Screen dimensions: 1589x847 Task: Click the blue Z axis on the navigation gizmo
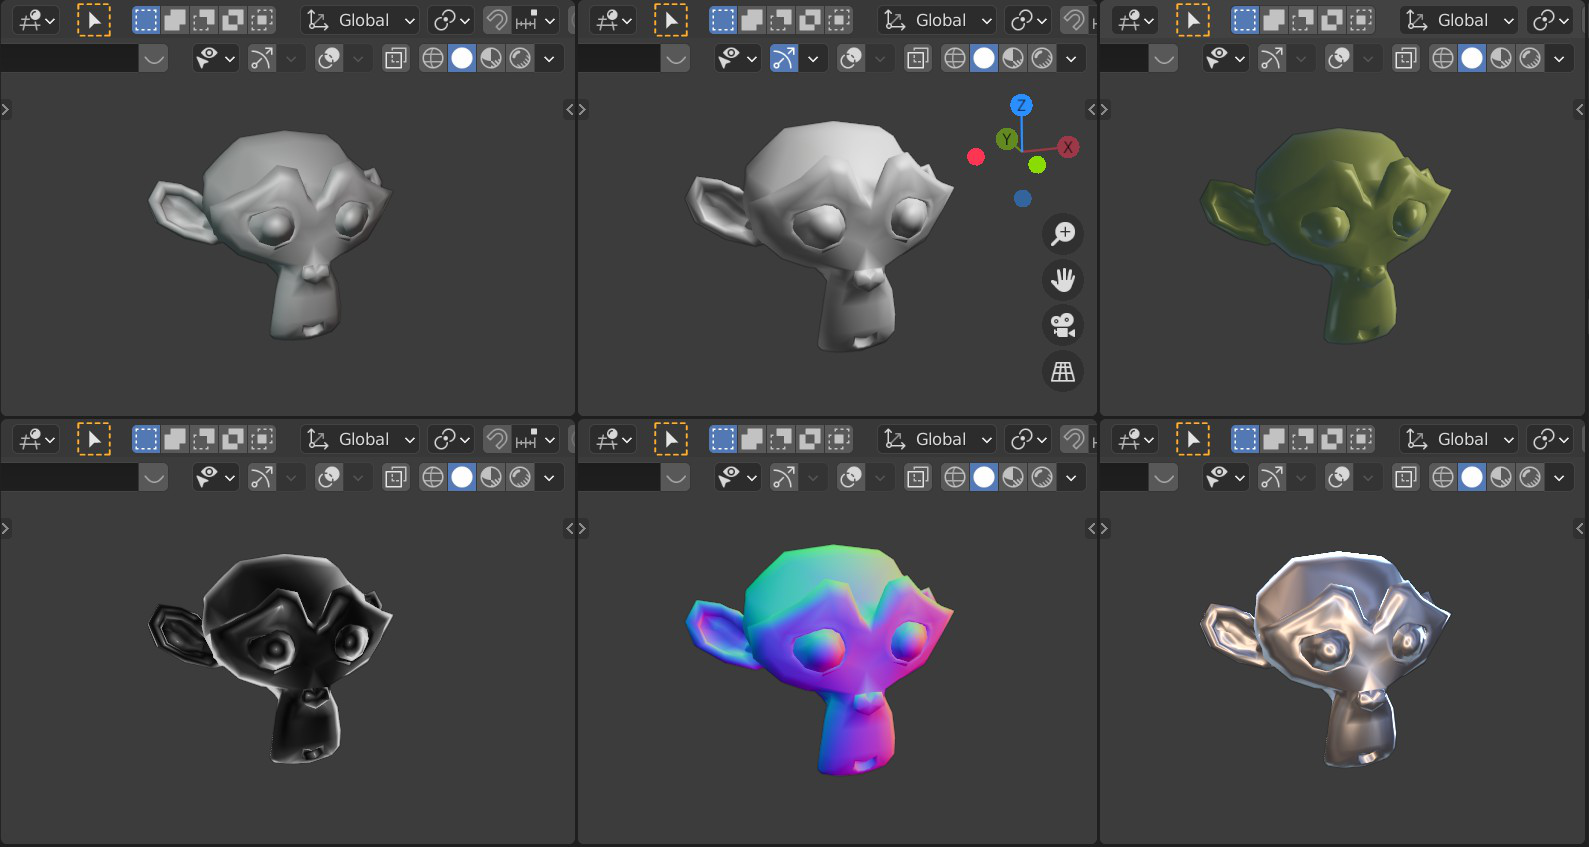(1021, 105)
